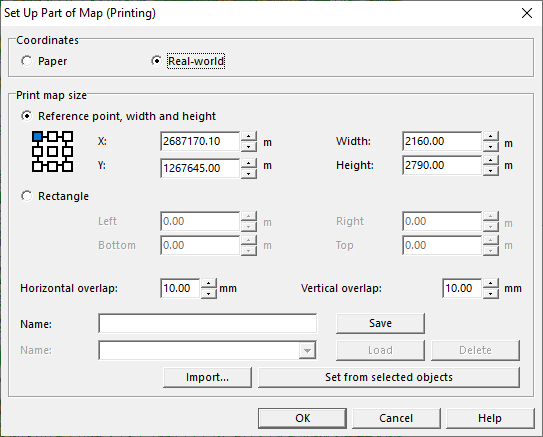Choose Paper coordinates radio button
543x437 pixels.
pos(26,61)
